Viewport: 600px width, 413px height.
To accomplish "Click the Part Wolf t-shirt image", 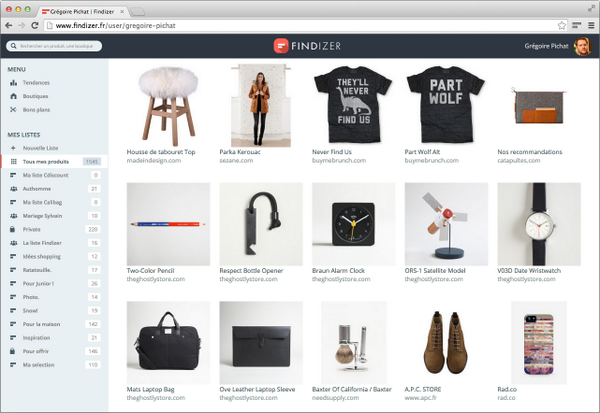I will [x=446, y=104].
